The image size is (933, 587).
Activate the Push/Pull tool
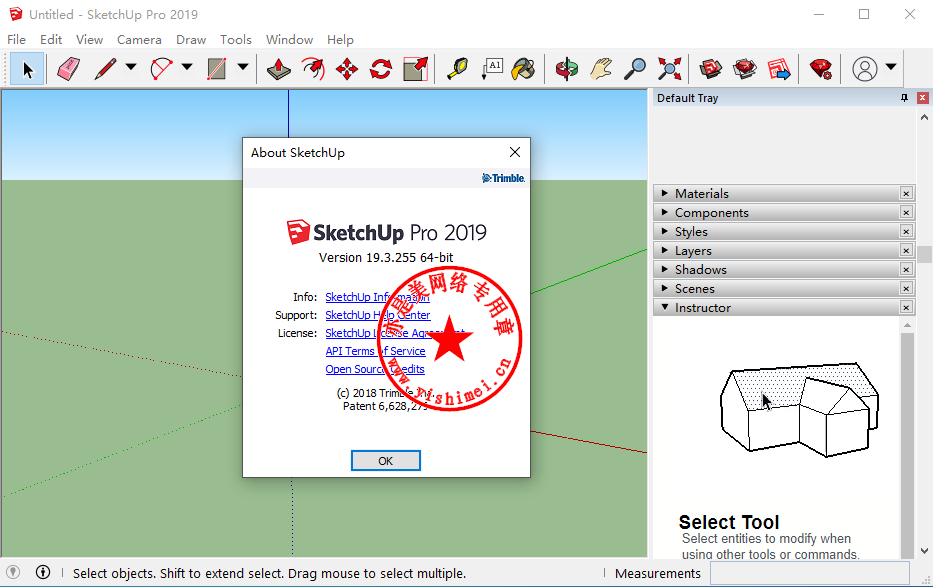coord(278,69)
